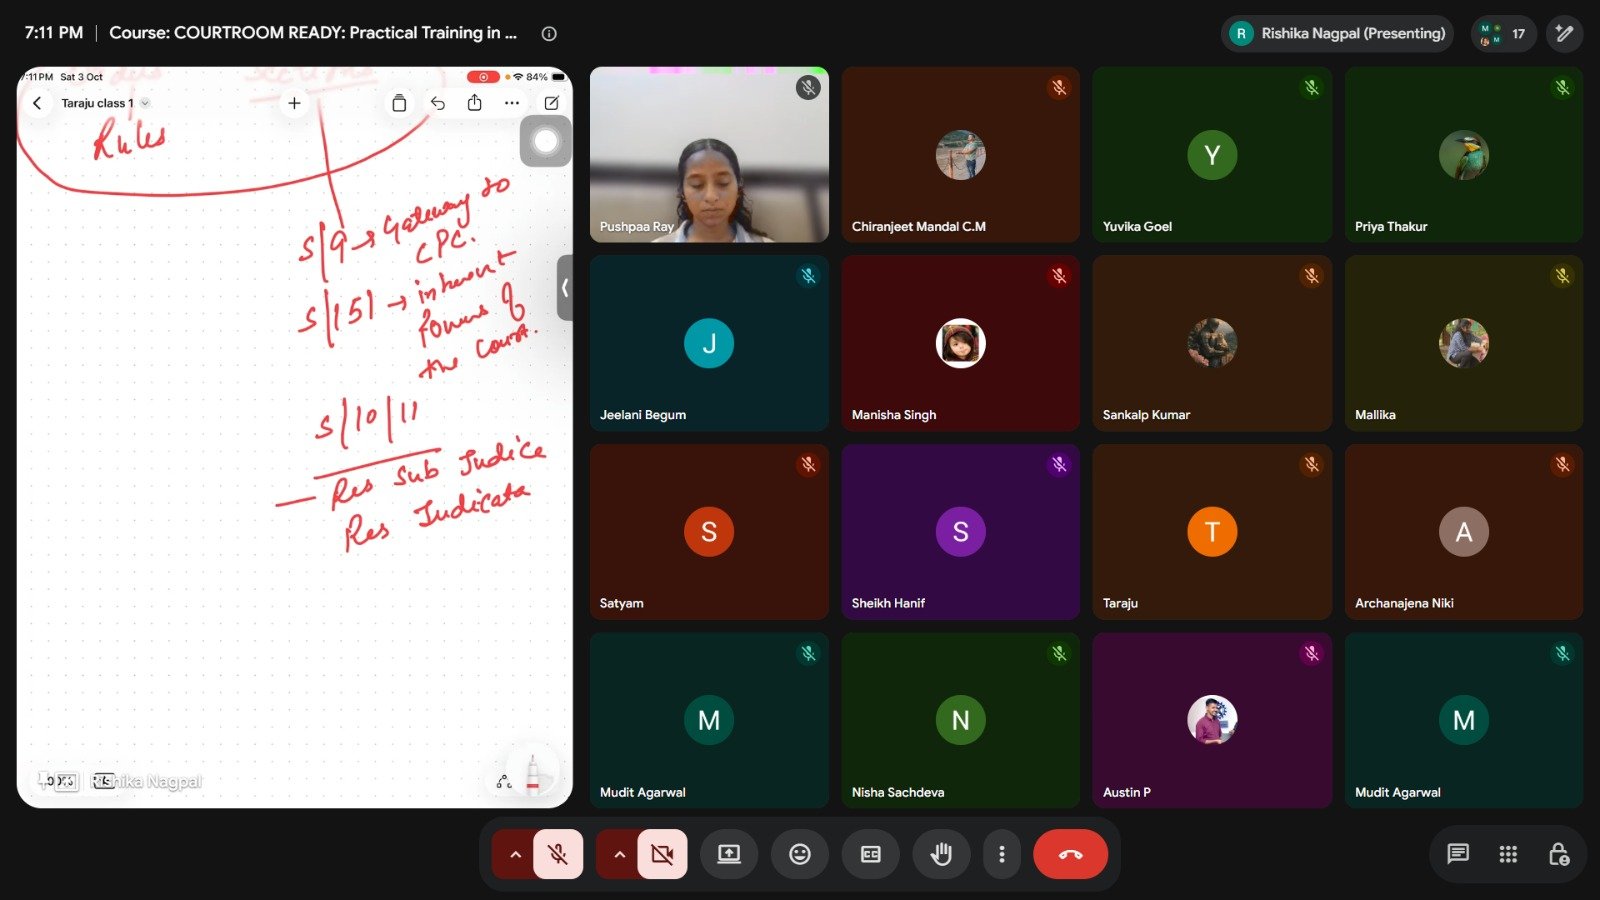Image resolution: width=1600 pixels, height=900 pixels.
Task: Select the Rishika Nagpal (Presenting) chip
Action: (1337, 33)
